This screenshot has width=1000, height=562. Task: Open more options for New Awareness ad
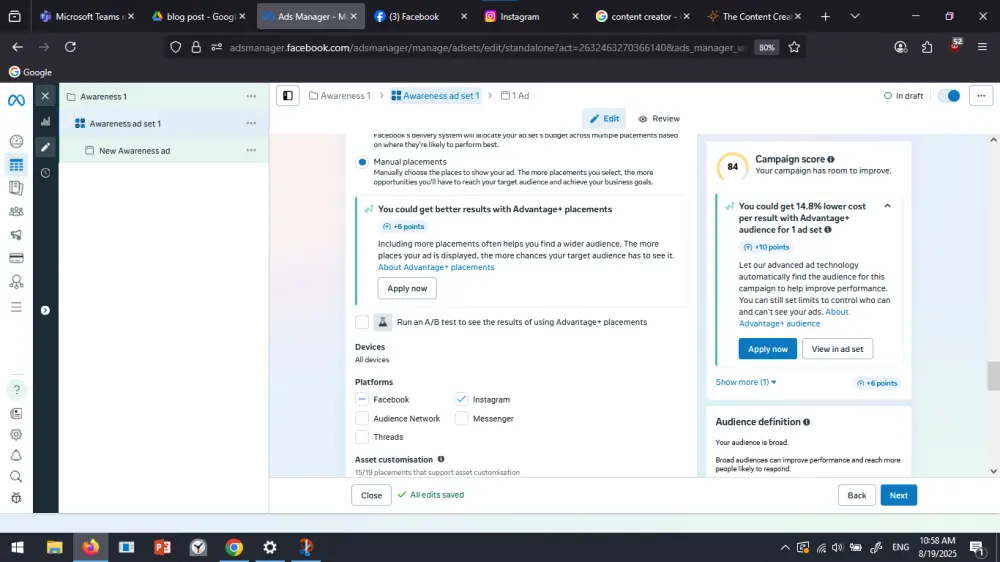251,151
